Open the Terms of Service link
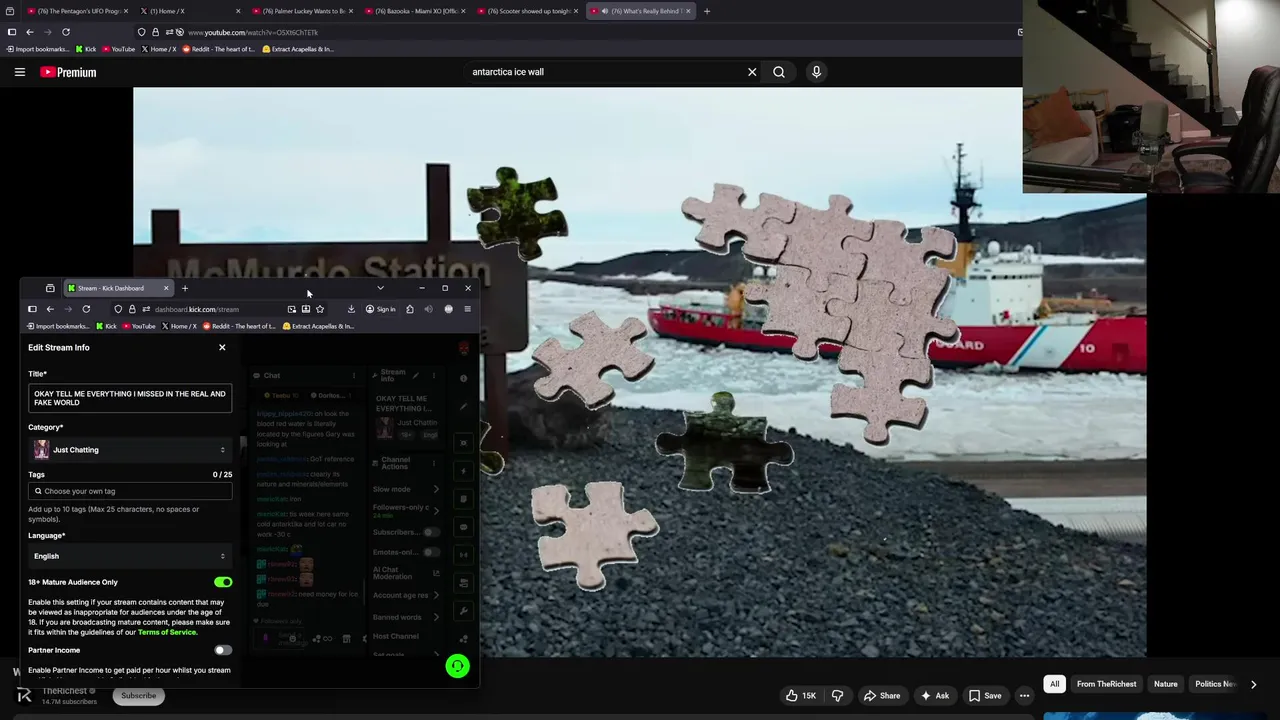 click(167, 632)
